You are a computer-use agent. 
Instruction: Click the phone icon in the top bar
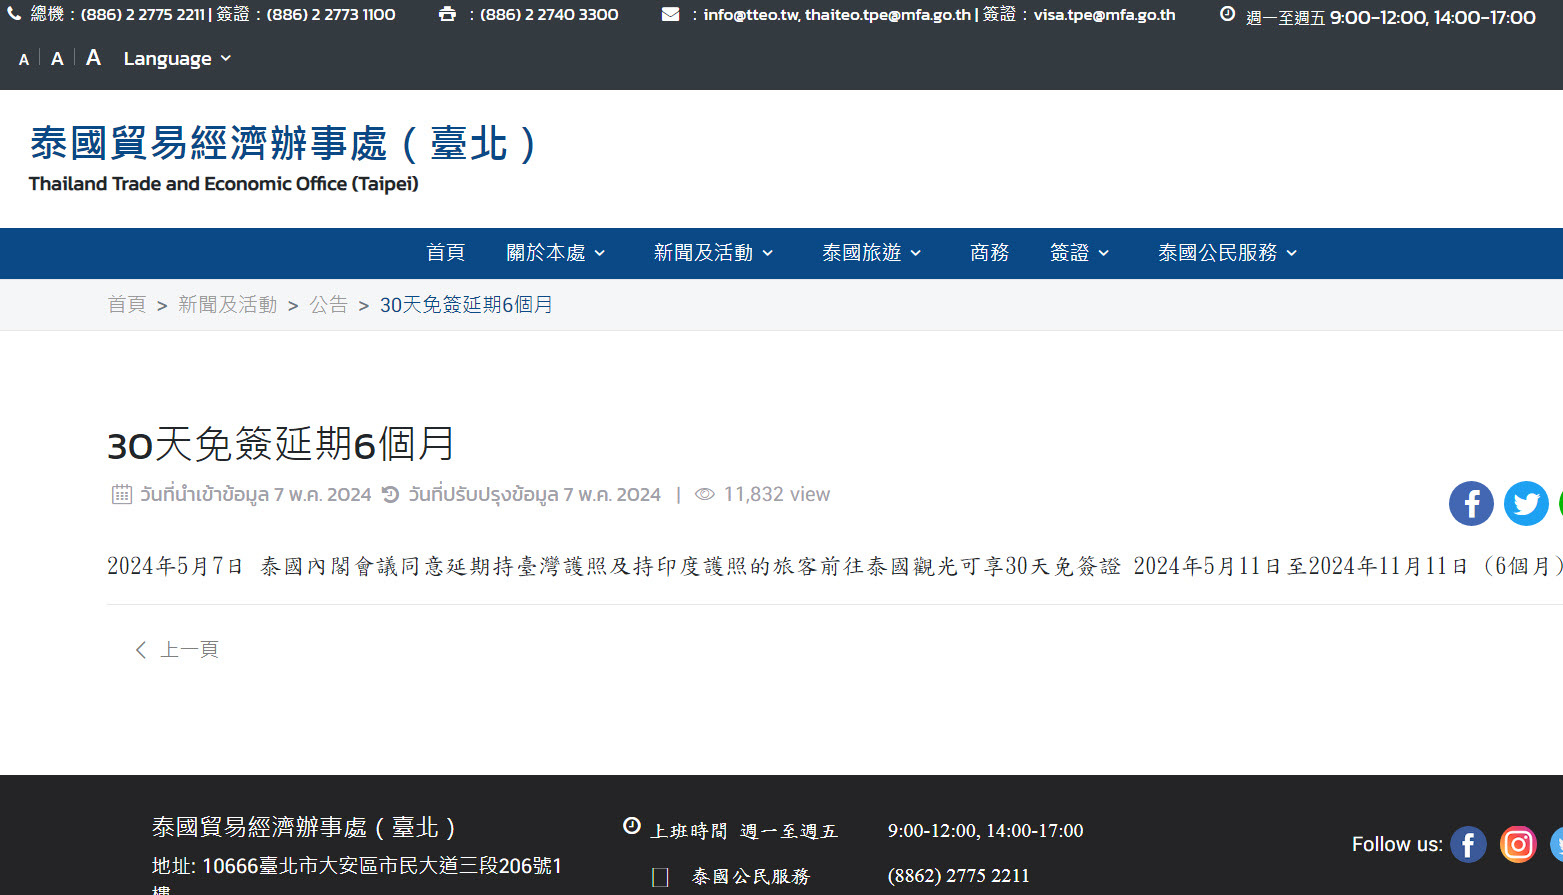[x=14, y=14]
